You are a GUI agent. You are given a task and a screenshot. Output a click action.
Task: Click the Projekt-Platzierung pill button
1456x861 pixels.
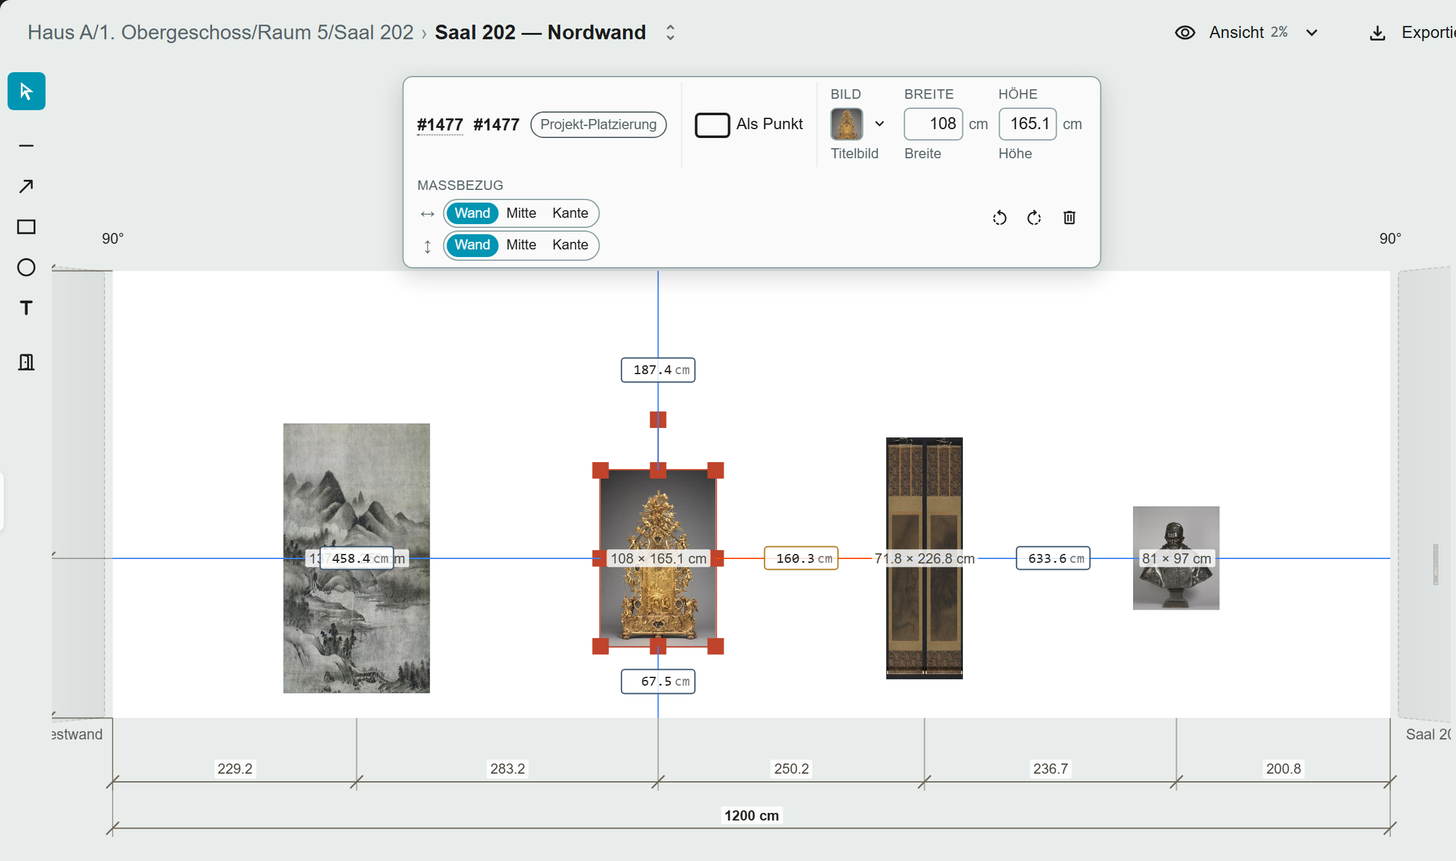[x=598, y=125]
